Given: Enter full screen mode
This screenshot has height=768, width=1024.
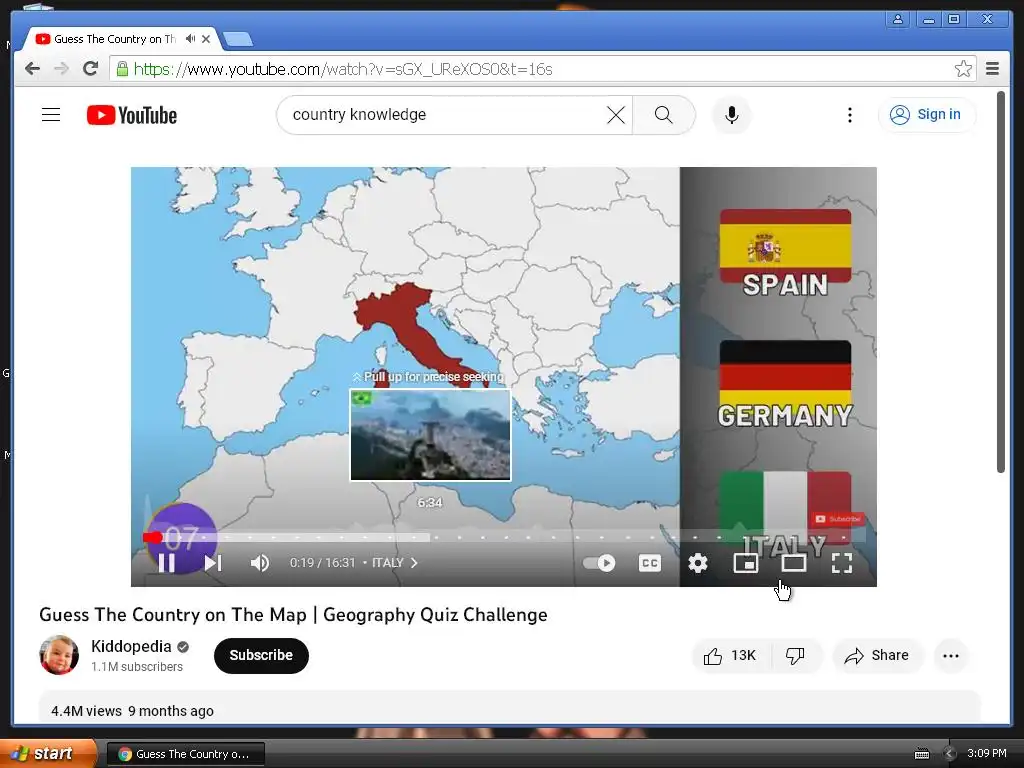Looking at the screenshot, I should click(842, 563).
